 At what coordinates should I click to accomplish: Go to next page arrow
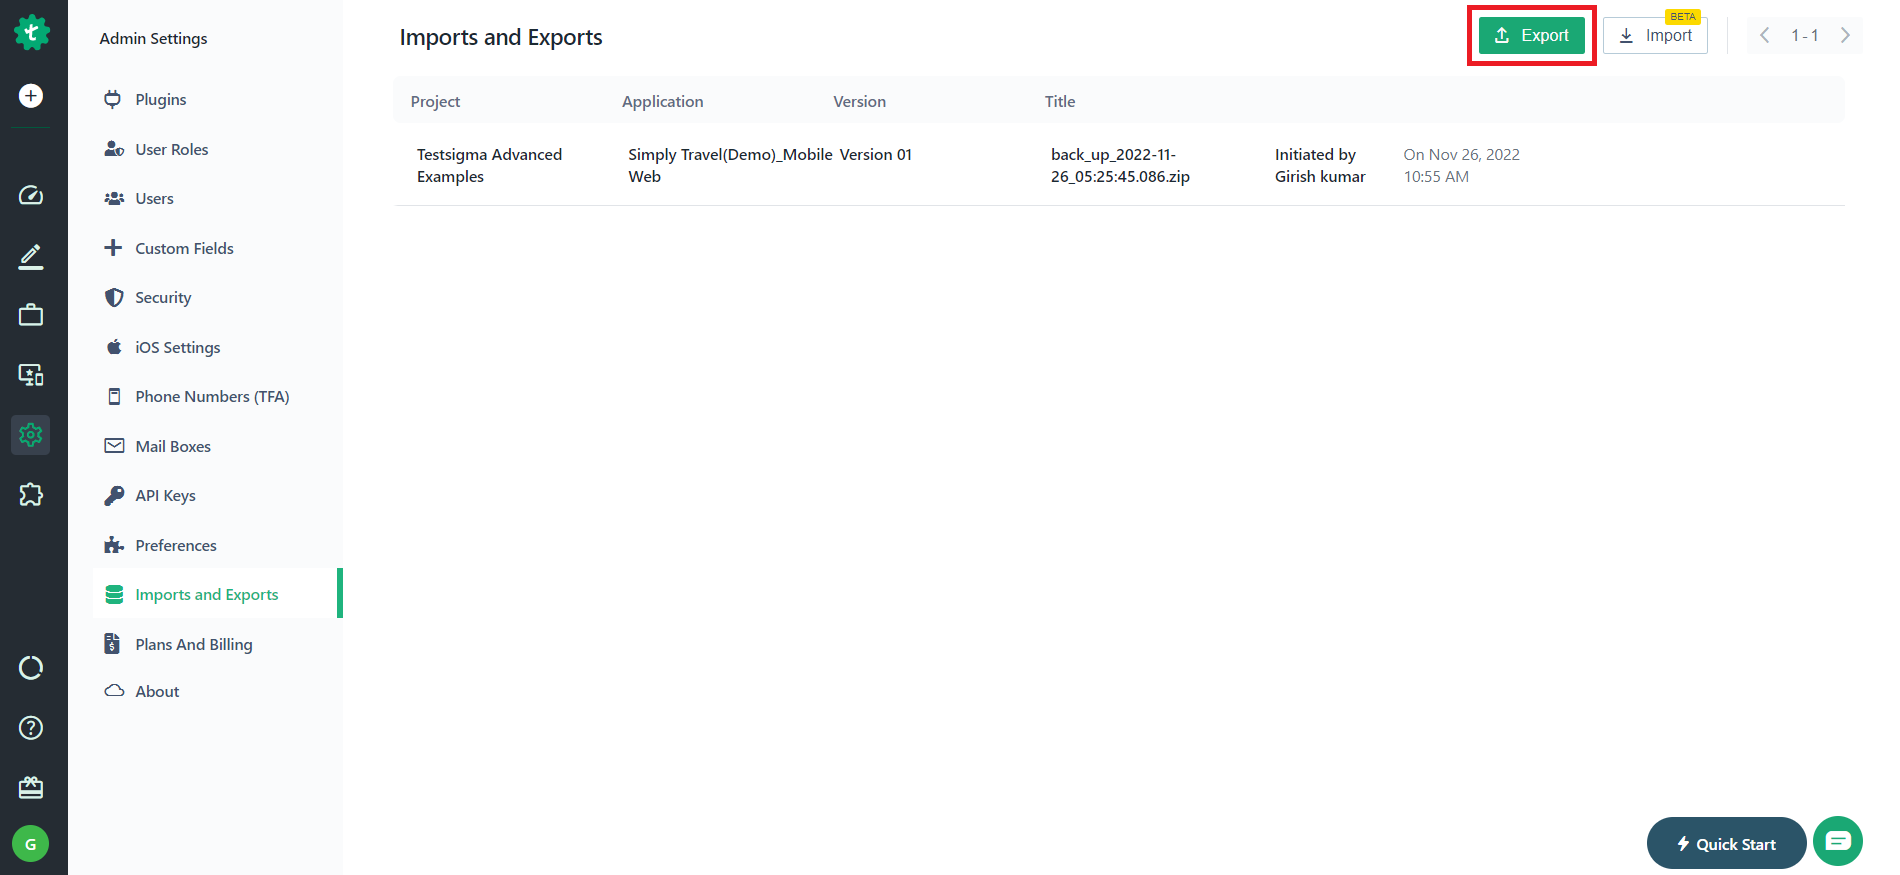[x=1845, y=35]
